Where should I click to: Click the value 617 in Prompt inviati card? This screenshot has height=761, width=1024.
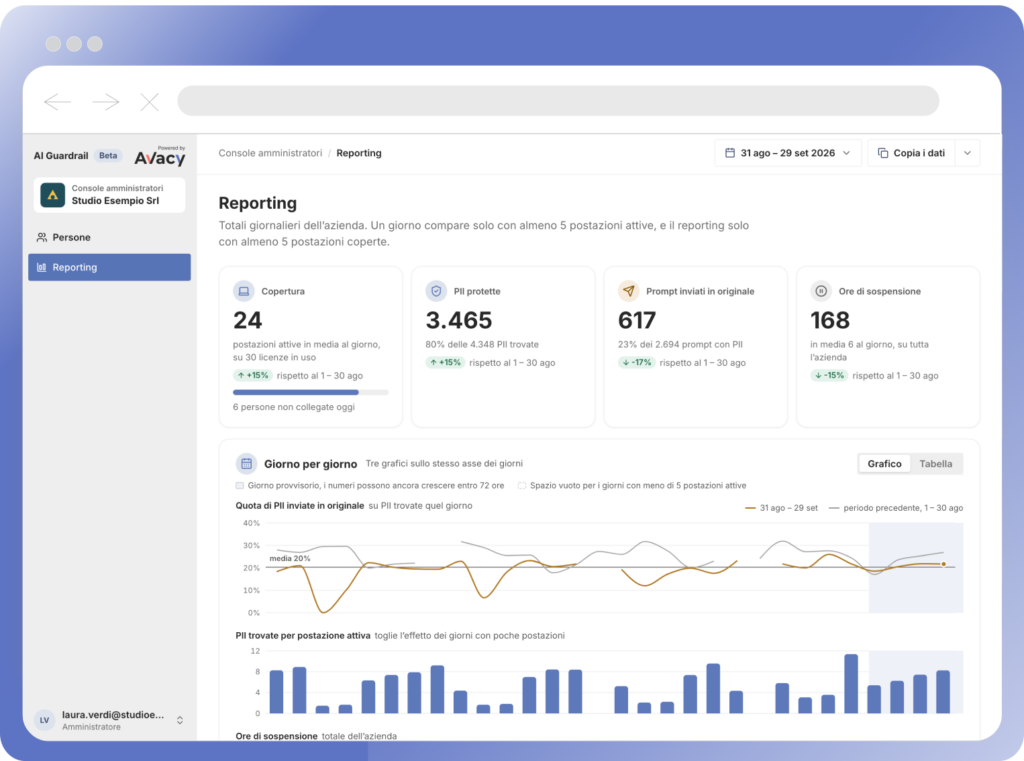click(x=637, y=321)
